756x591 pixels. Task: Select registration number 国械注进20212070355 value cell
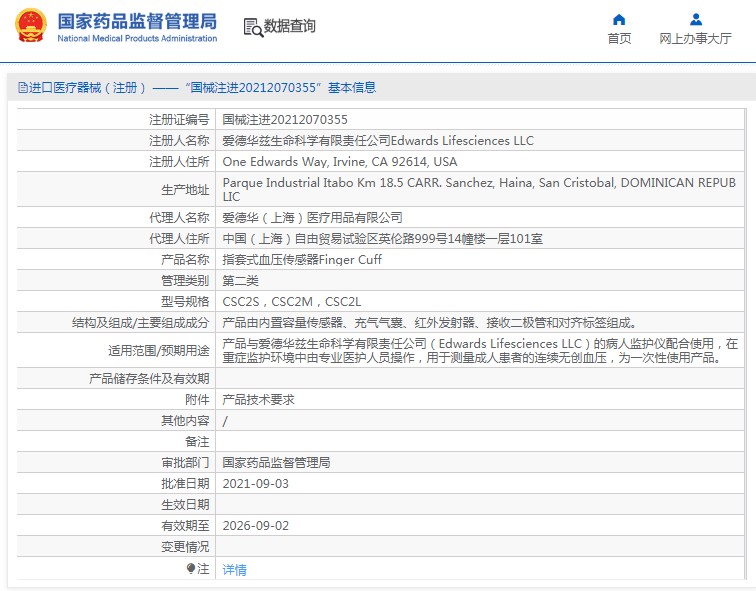[x=285, y=120]
